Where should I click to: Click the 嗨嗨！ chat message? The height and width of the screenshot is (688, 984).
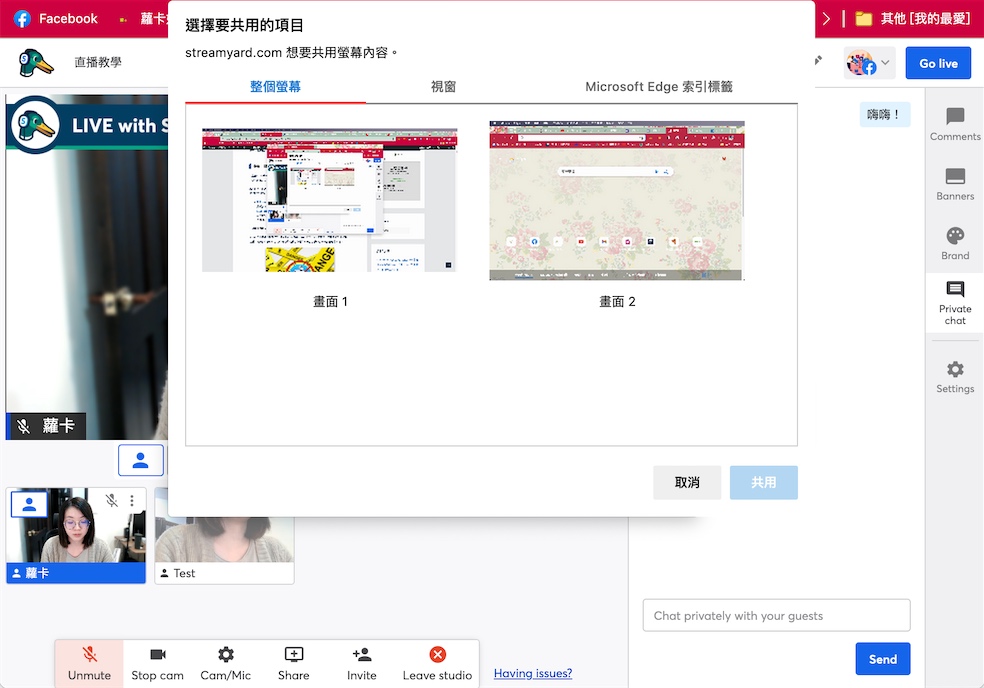coord(884,114)
